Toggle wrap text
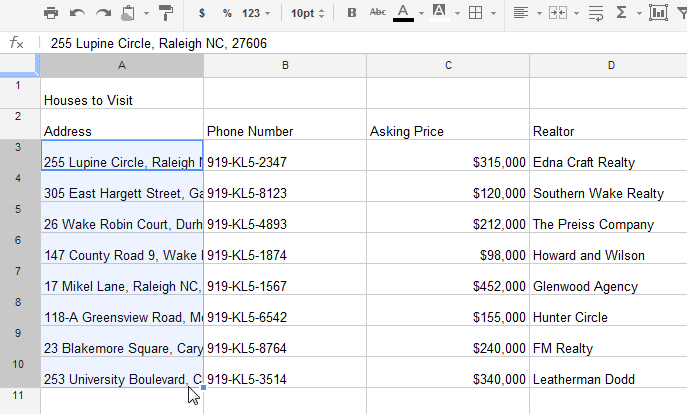 596,14
